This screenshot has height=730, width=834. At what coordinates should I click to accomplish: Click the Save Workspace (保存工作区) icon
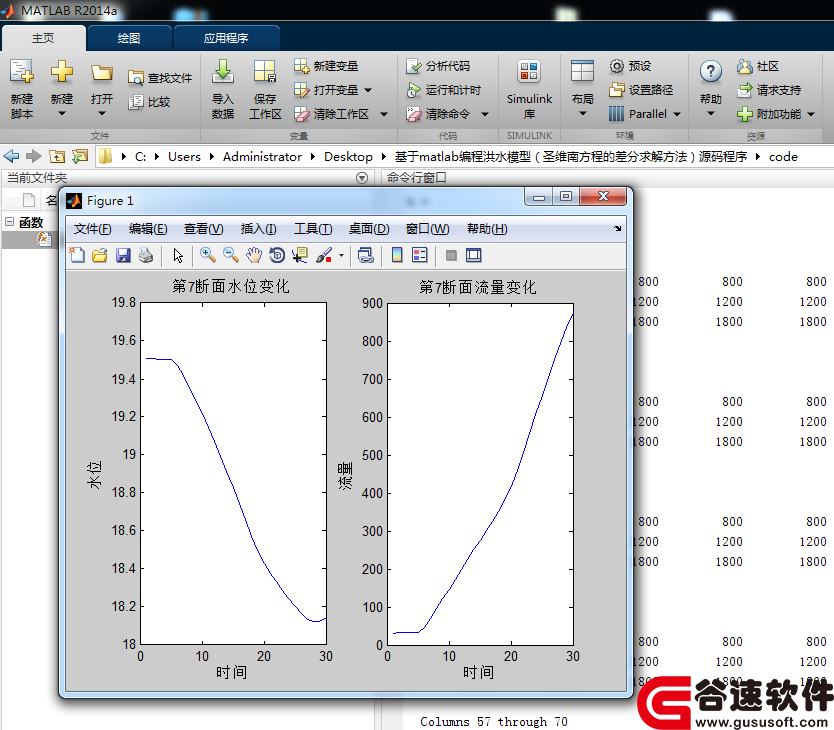(265, 89)
